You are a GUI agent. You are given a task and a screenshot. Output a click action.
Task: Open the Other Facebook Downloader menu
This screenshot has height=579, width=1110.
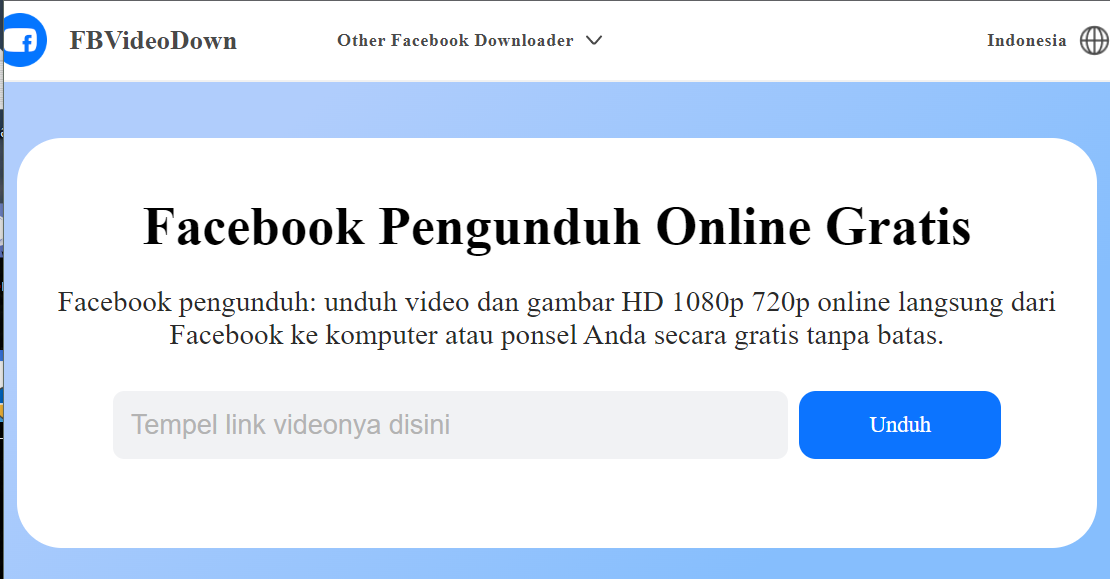point(455,41)
